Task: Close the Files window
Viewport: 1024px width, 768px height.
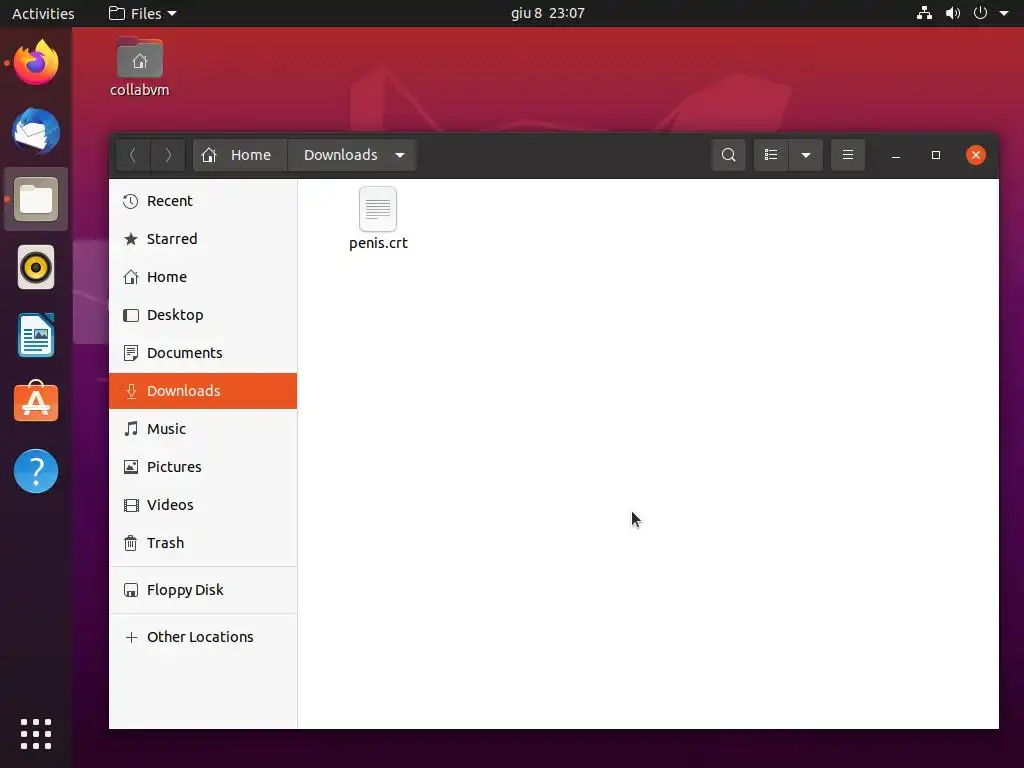Action: (x=976, y=155)
